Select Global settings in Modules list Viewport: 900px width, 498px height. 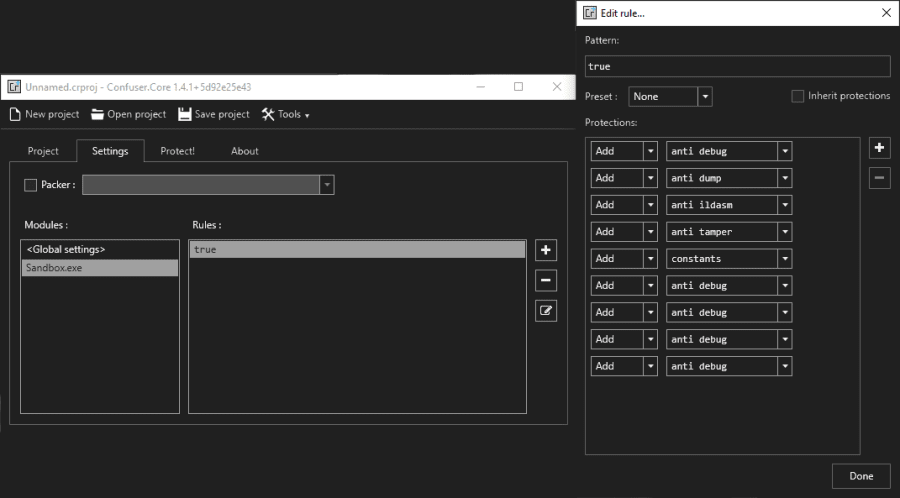[99, 249]
